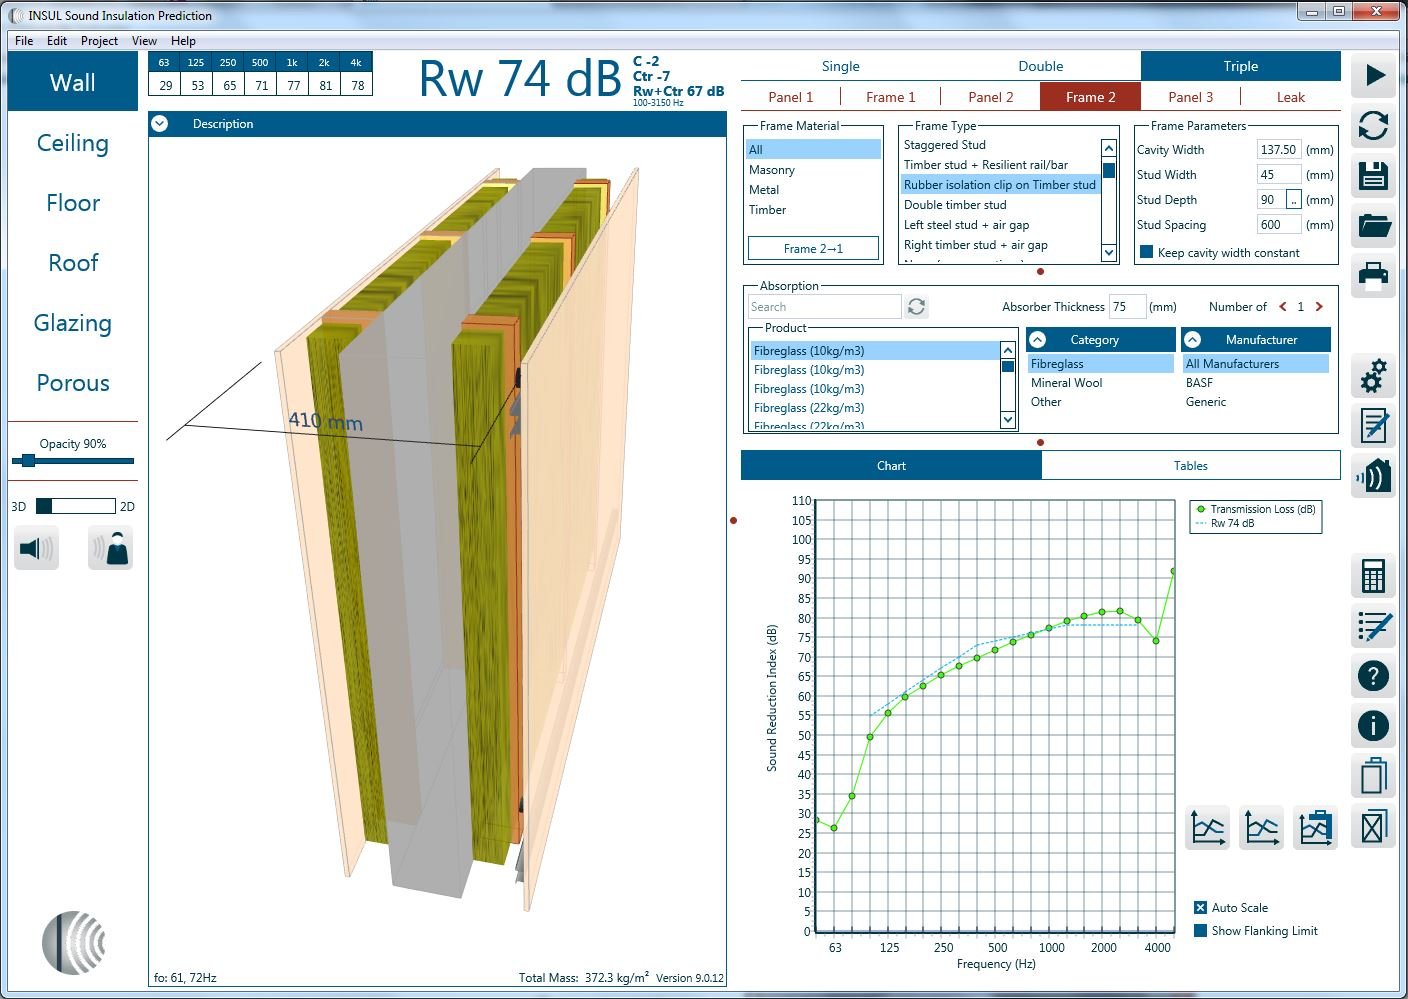The height and width of the screenshot is (999, 1408).
Task: Go to the Glazing section
Action: pos(72,323)
